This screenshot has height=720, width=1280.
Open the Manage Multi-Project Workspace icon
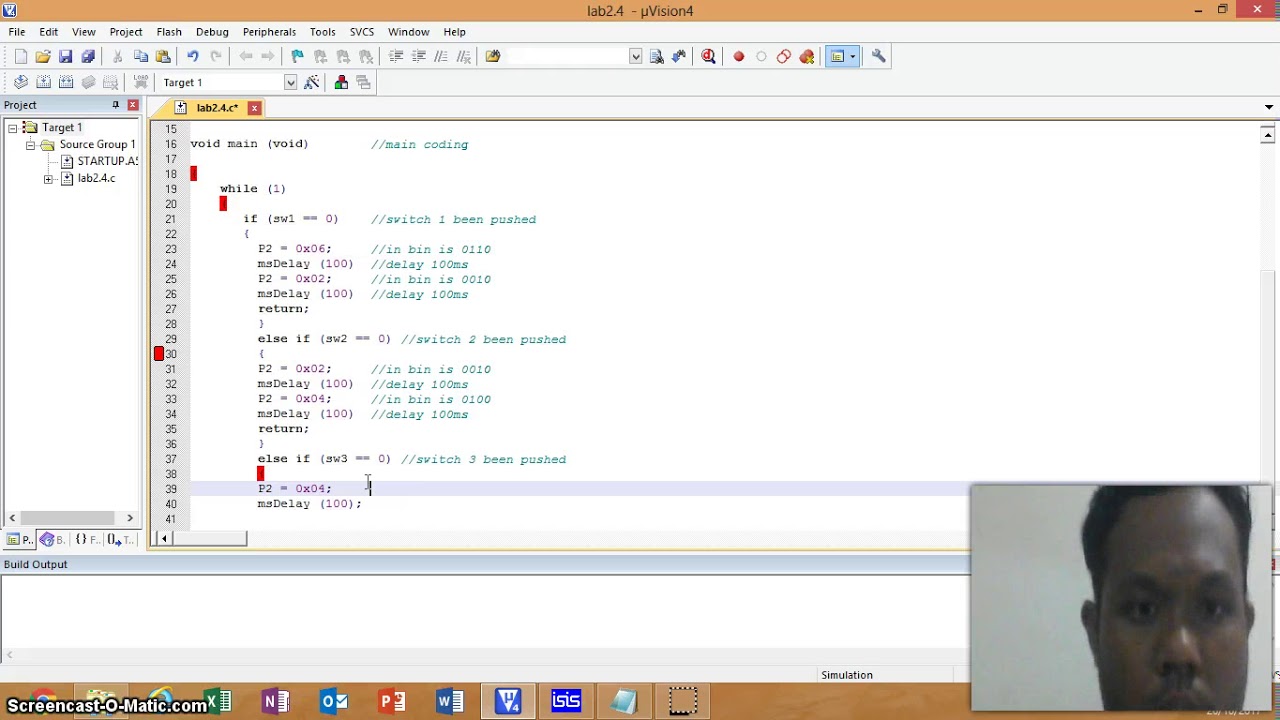[363, 83]
